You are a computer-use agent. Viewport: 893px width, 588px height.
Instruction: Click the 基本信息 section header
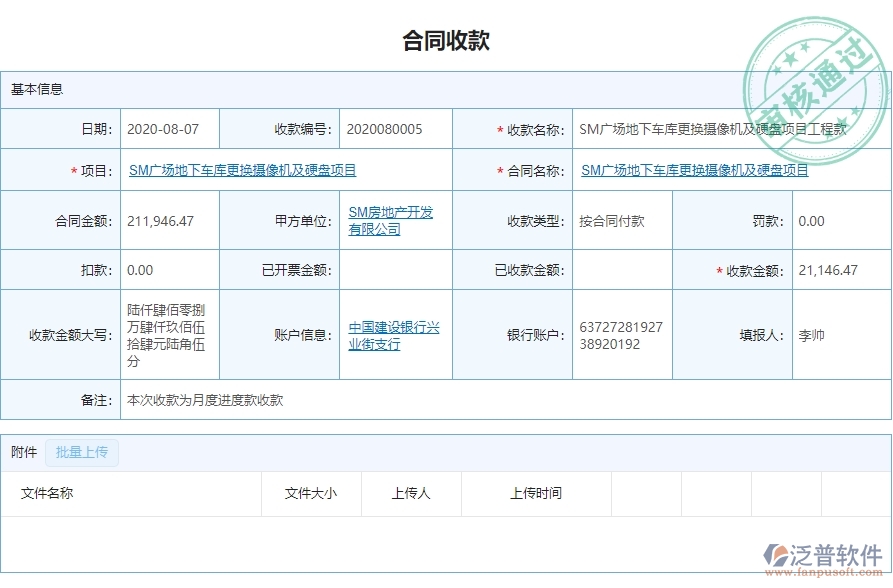(38, 91)
